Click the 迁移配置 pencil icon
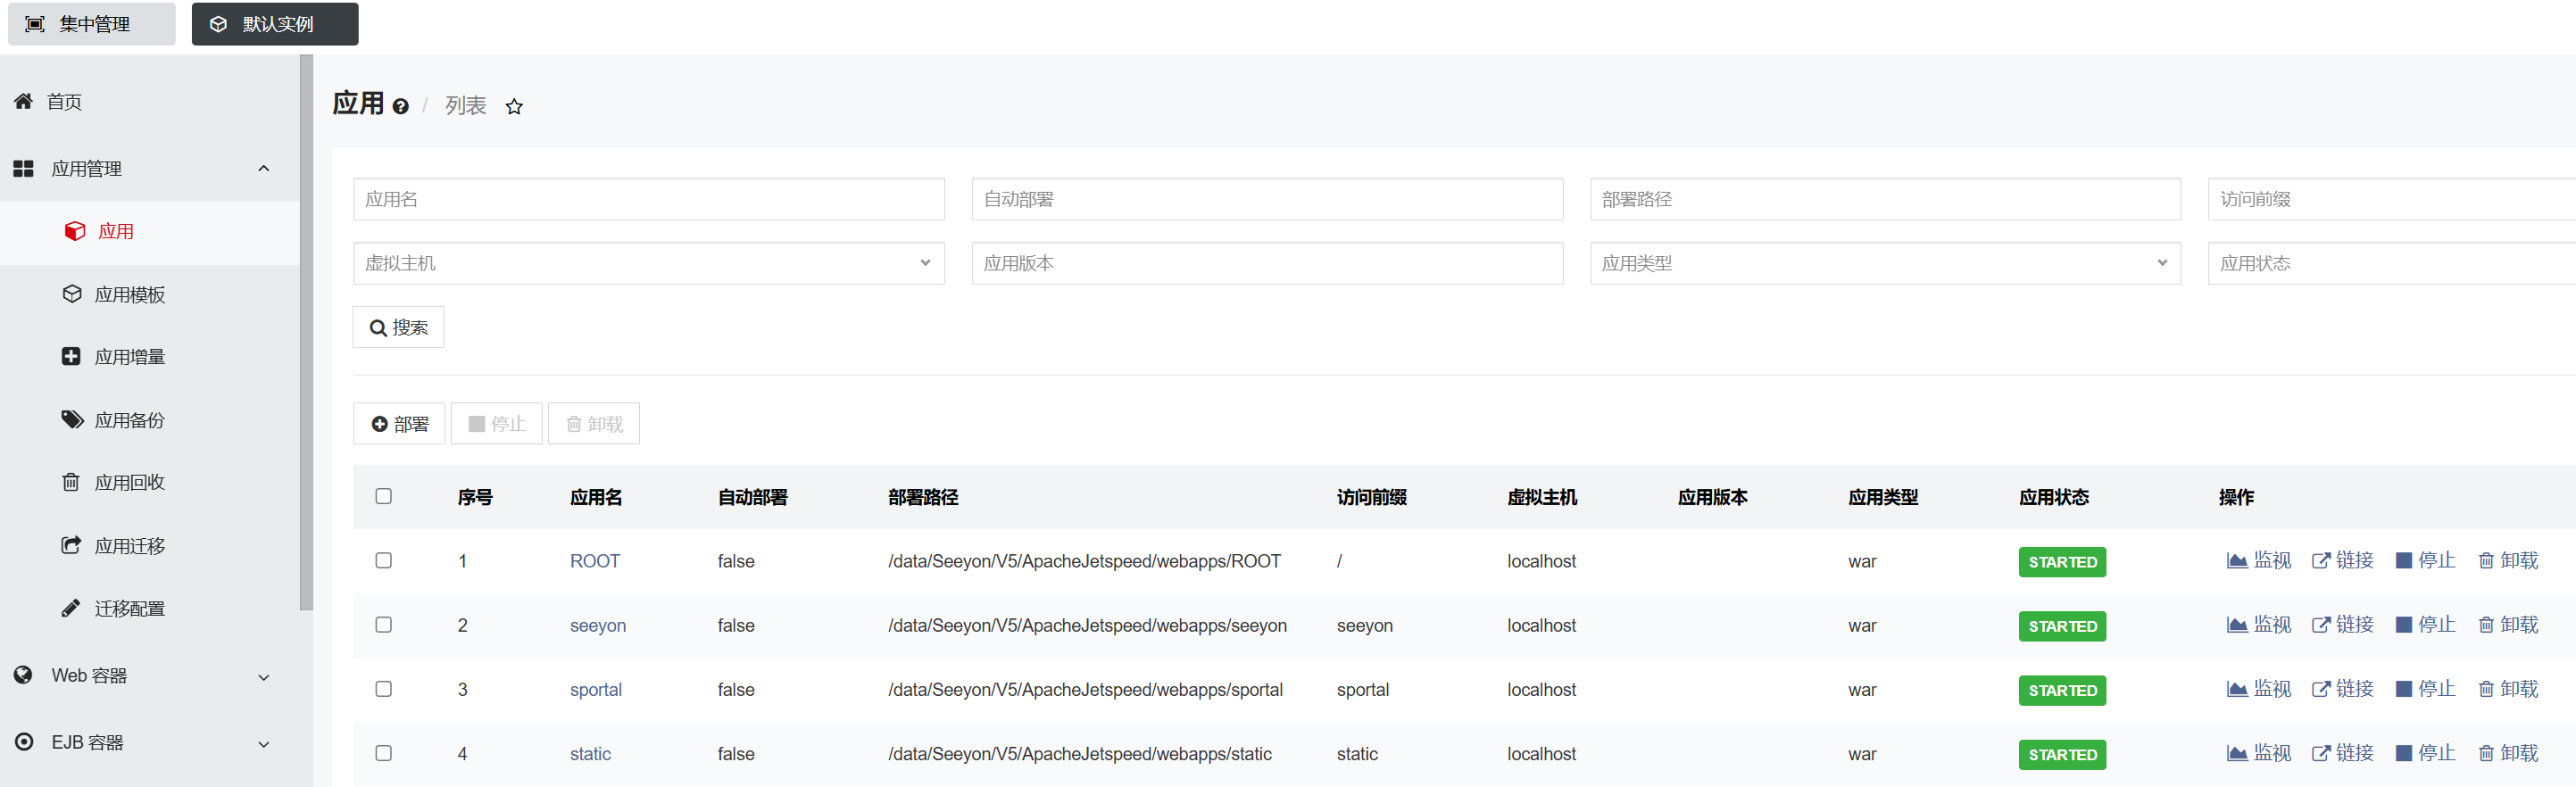Image resolution: width=2576 pixels, height=787 pixels. pos(71,608)
